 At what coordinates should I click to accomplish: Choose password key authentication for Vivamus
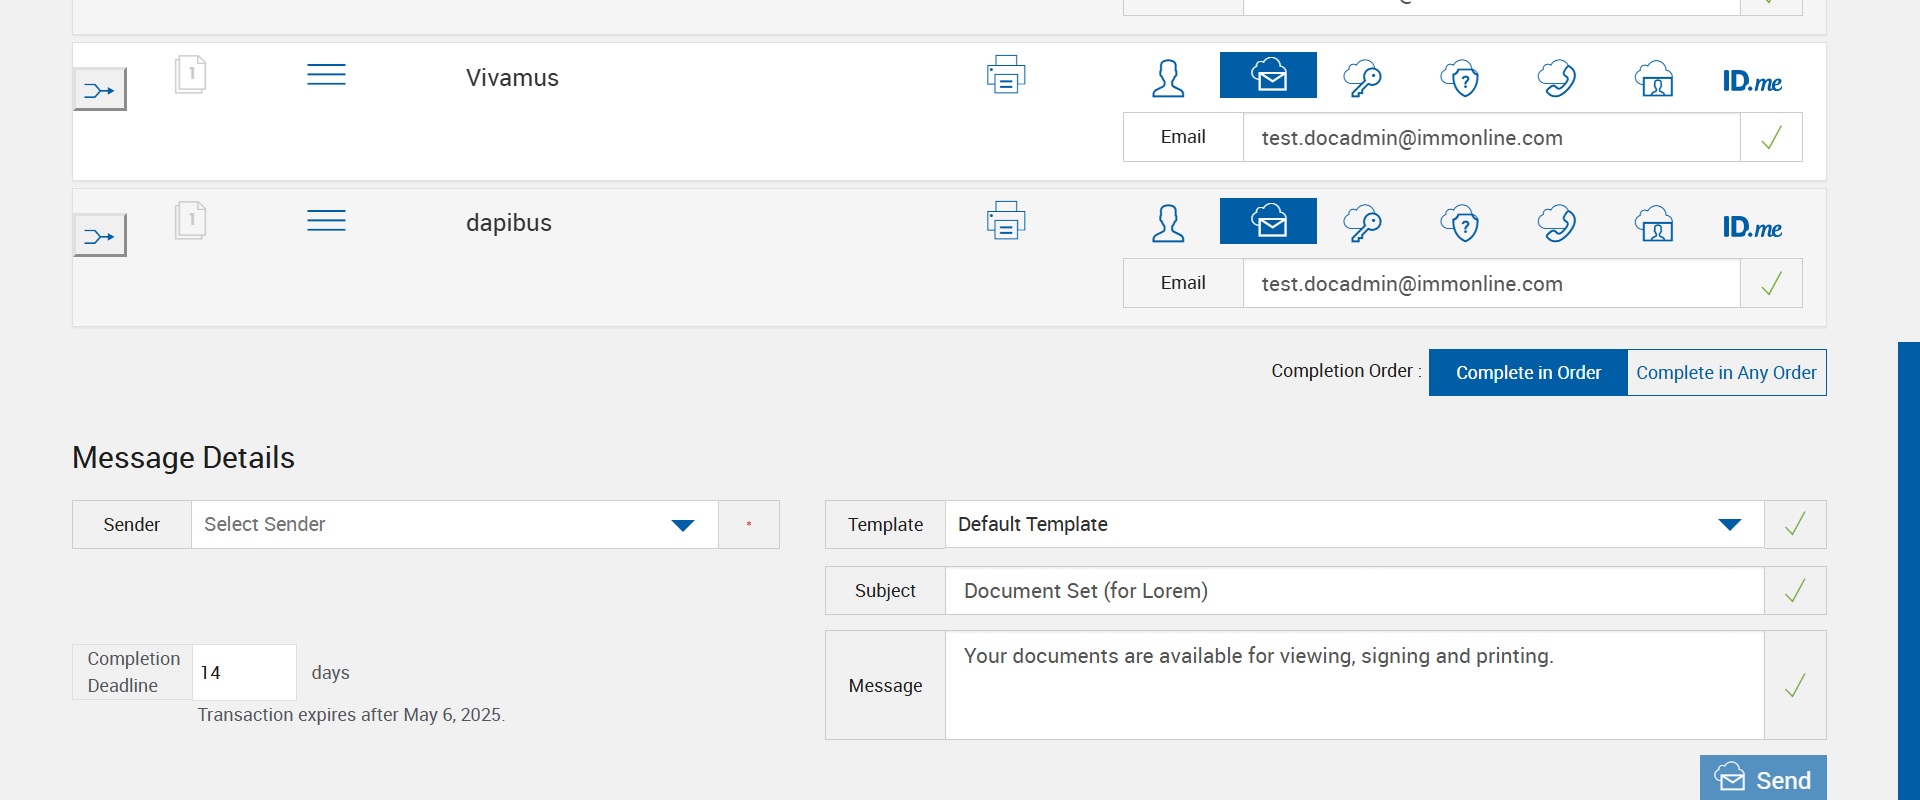click(1362, 78)
